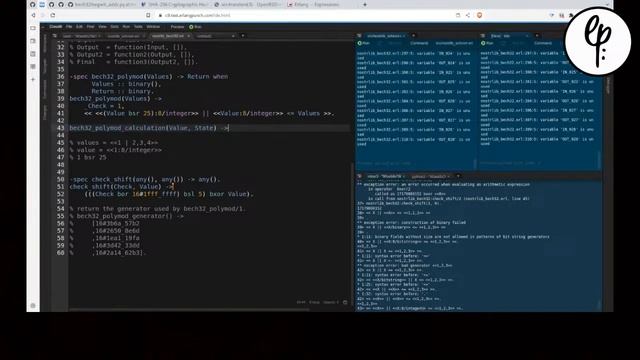The width and height of the screenshot is (640, 360).
Task: Open the editor pane tab list icon
Action: [x=54, y=36]
